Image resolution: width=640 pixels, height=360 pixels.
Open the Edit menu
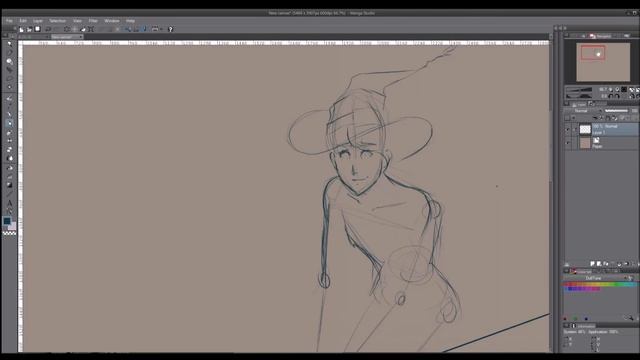(x=23, y=21)
